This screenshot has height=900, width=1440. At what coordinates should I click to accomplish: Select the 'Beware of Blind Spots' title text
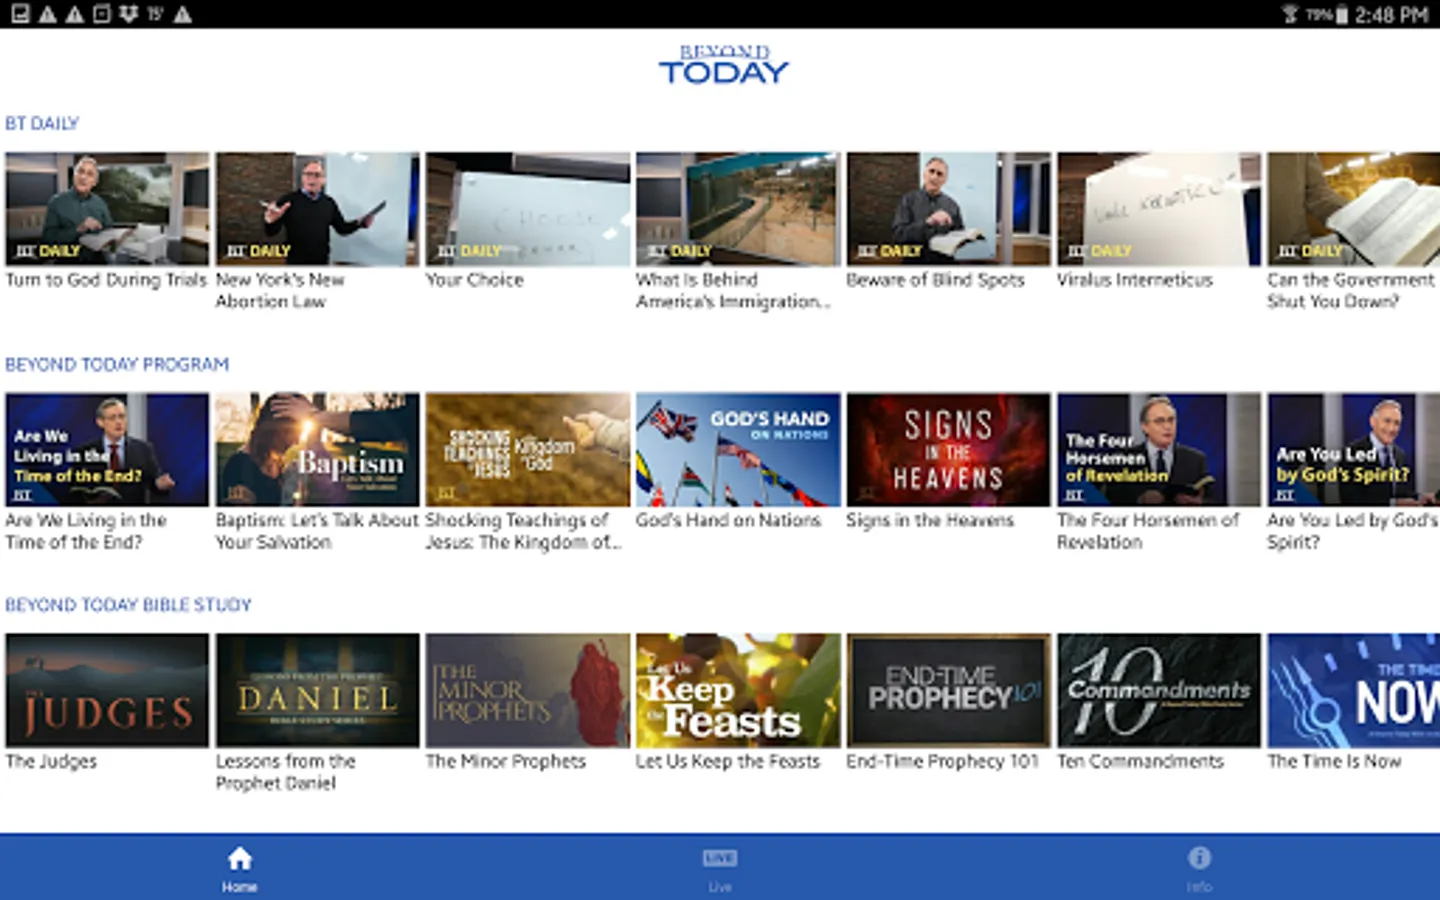(936, 280)
